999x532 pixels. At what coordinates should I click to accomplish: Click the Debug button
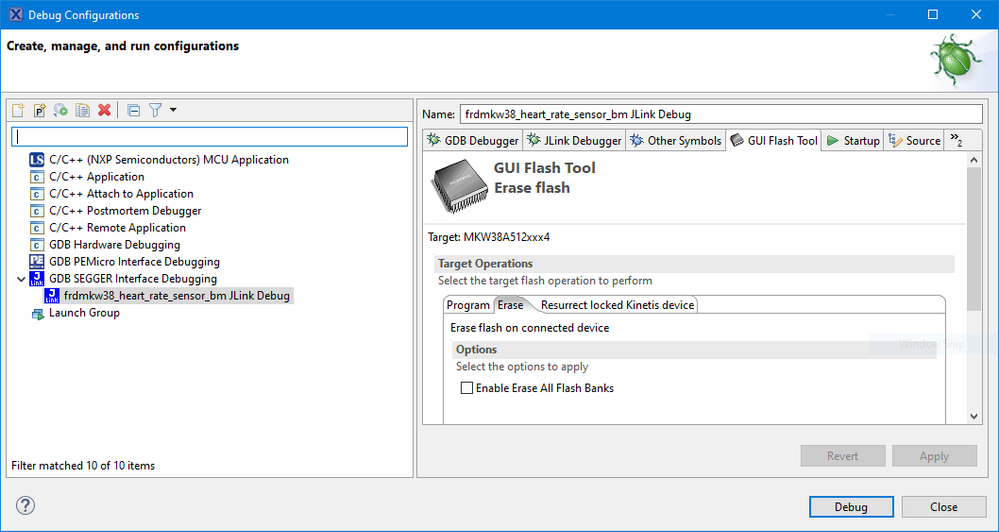tap(851, 507)
